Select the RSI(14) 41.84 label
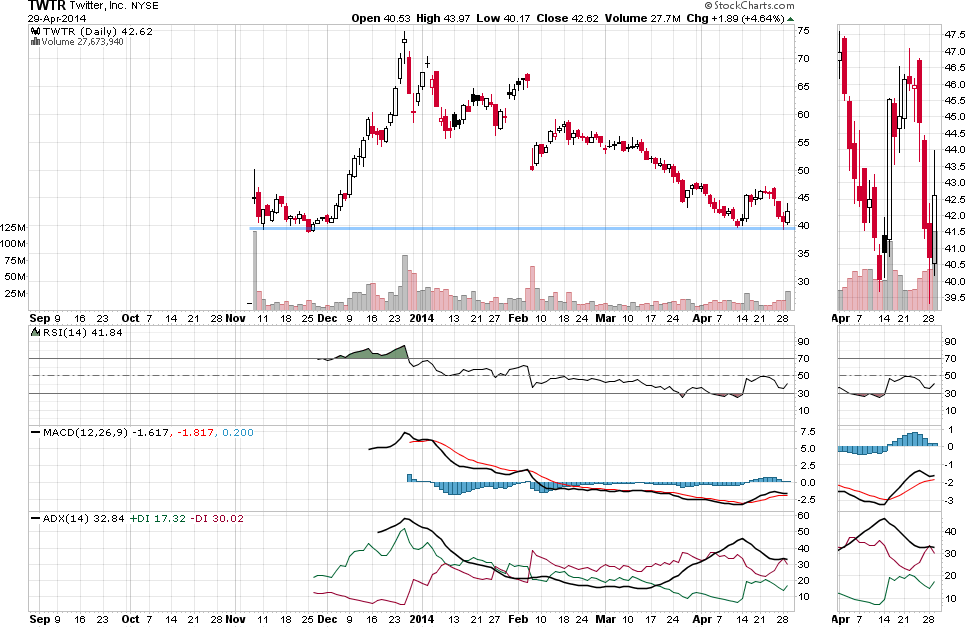Viewport: 965px width, 627px height. coord(82,332)
